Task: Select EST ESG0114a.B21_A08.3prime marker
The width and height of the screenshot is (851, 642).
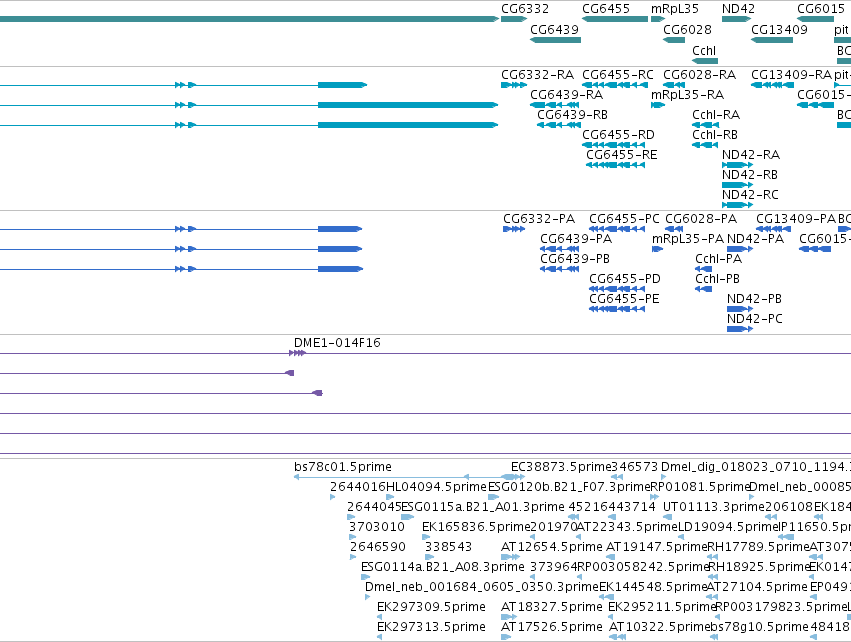Action: click(x=365, y=577)
